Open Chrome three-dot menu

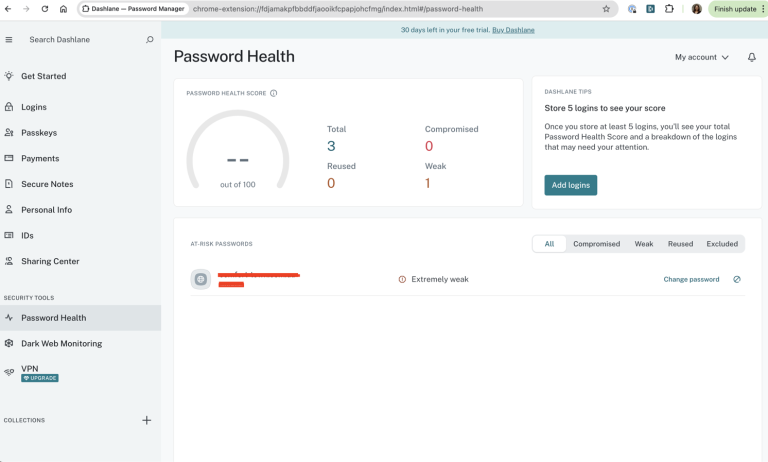pos(763,9)
